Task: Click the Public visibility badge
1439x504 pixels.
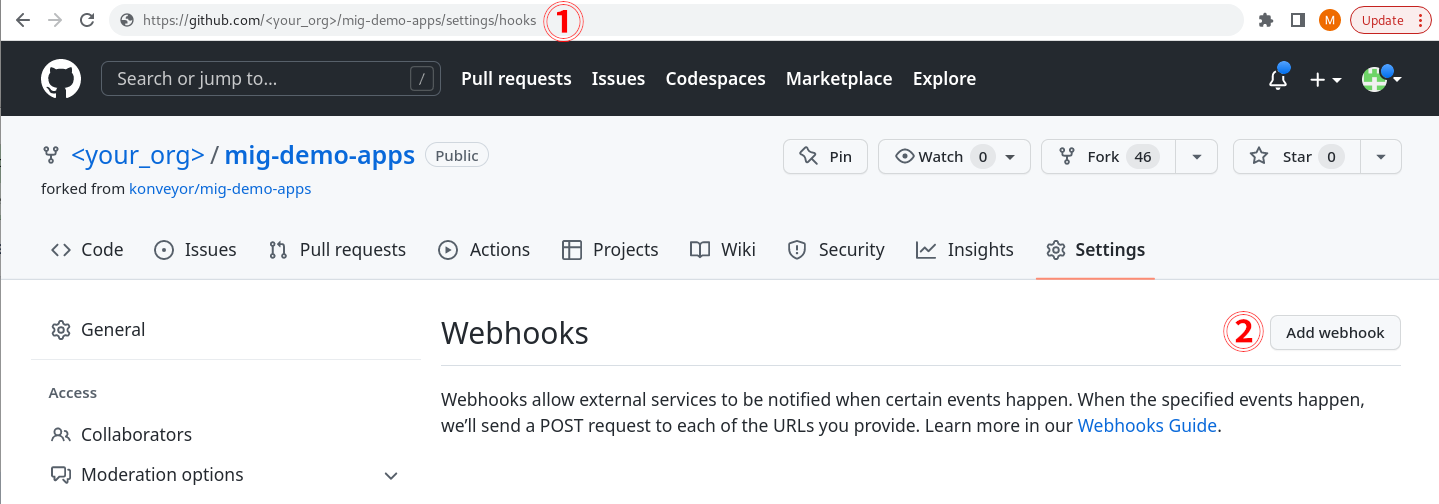Action: pyautogui.click(x=457, y=156)
